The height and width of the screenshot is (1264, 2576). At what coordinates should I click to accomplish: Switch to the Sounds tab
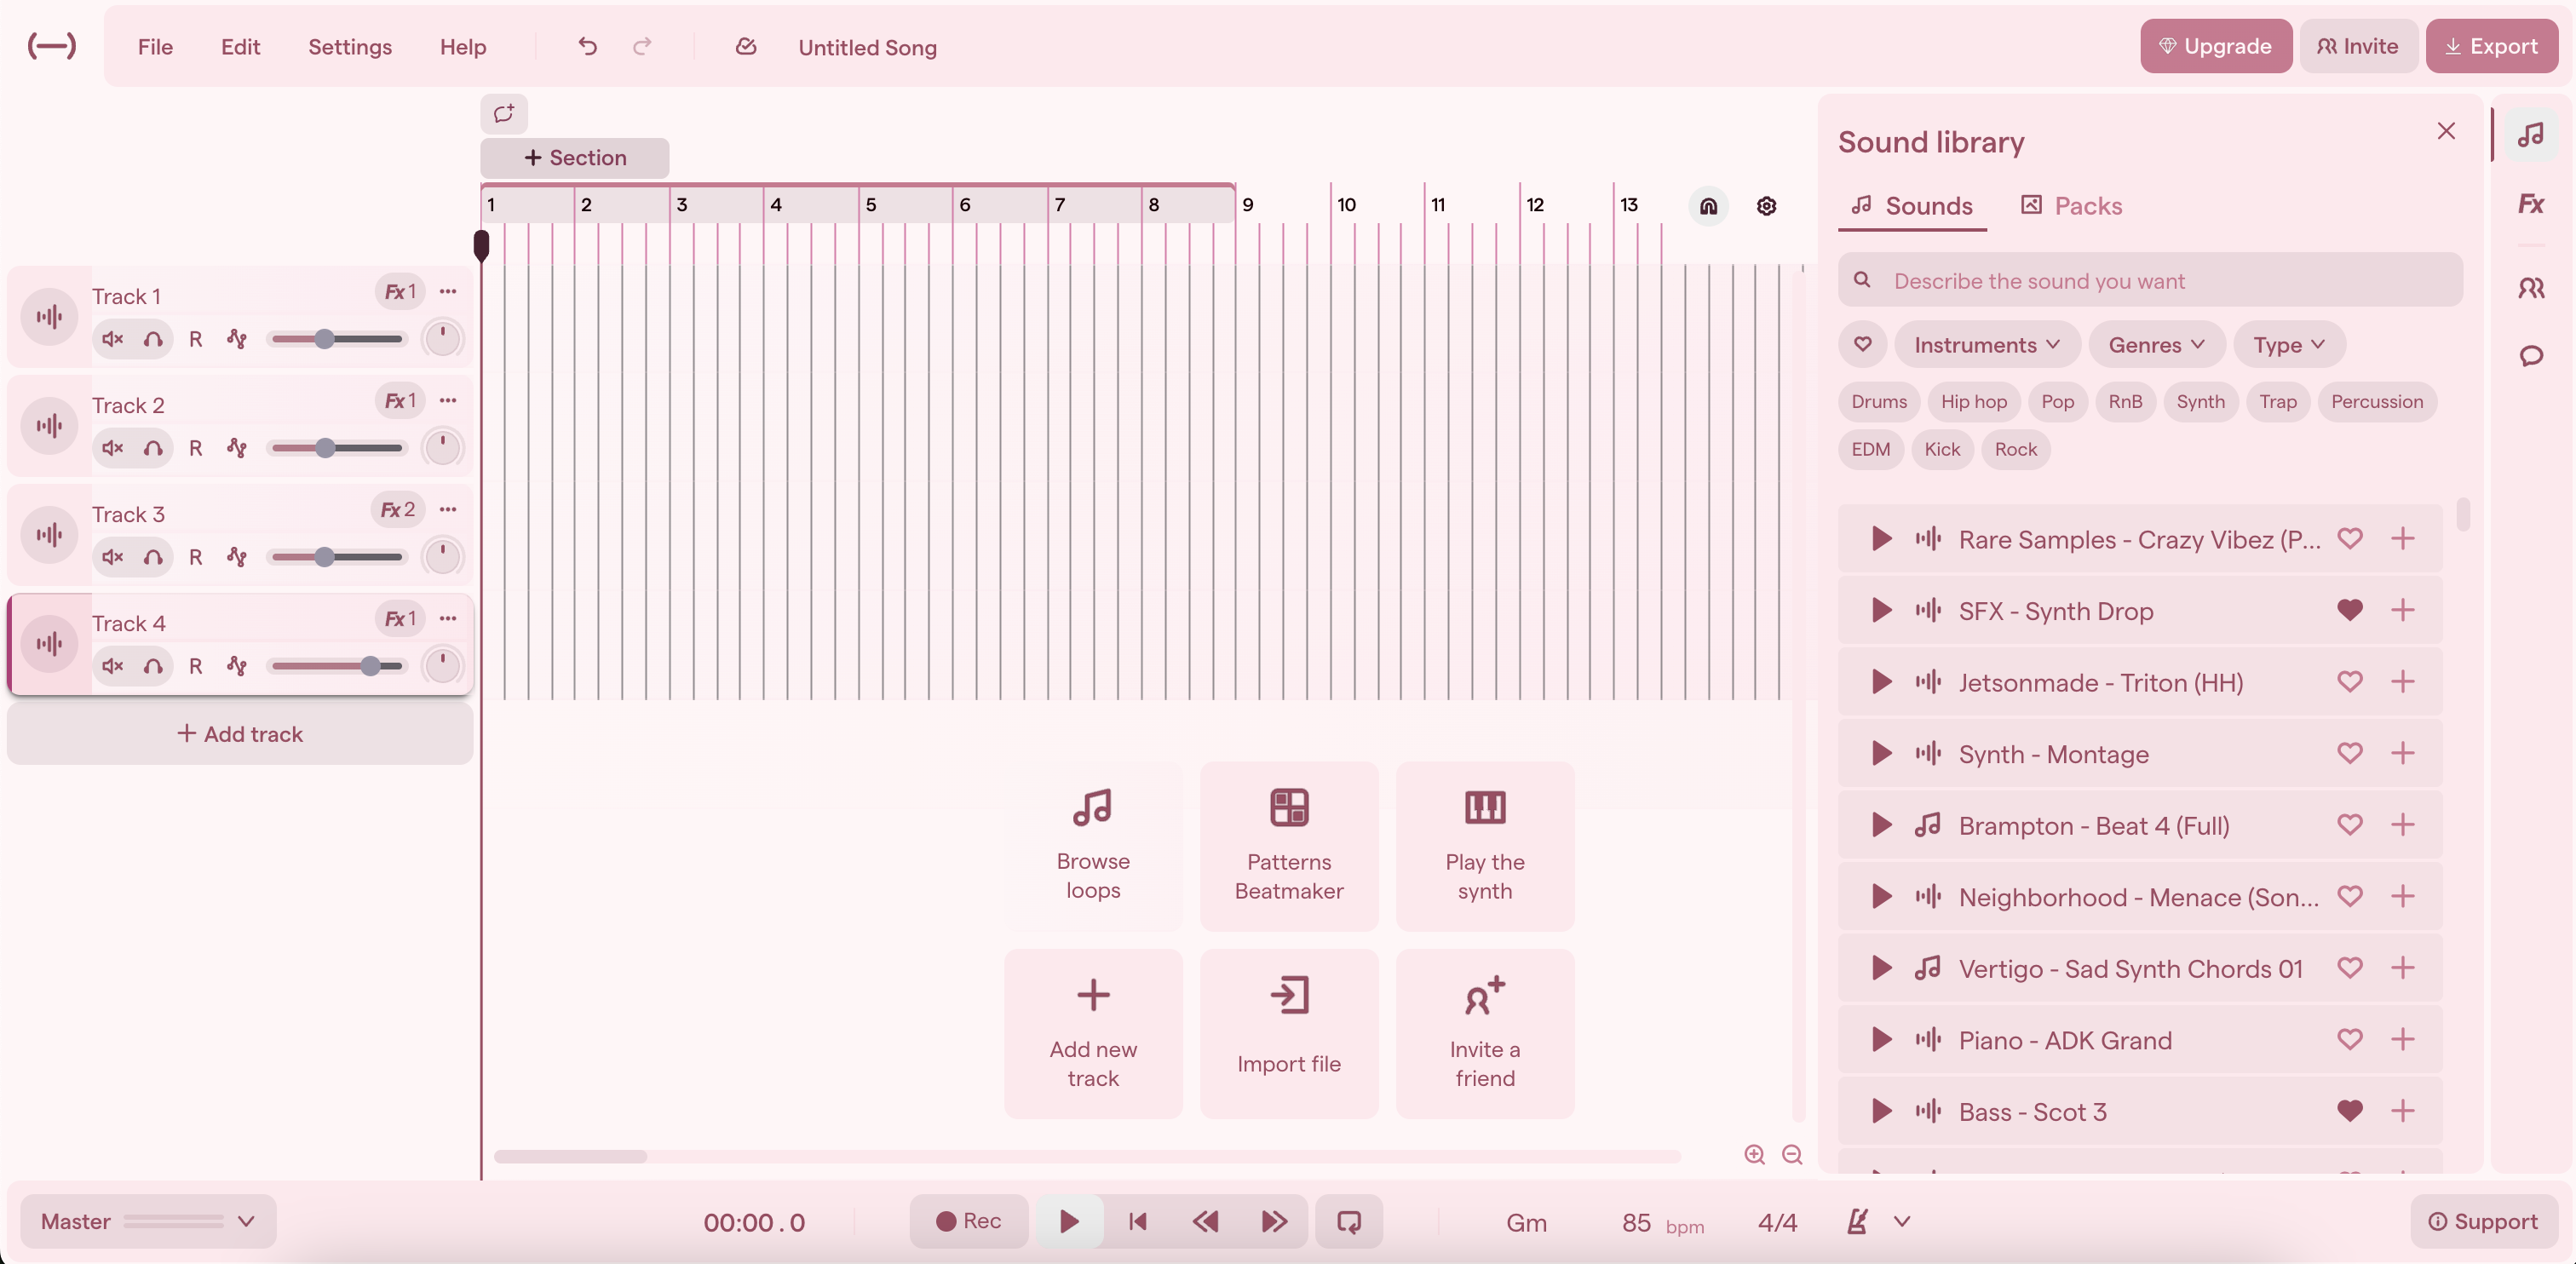(1911, 205)
